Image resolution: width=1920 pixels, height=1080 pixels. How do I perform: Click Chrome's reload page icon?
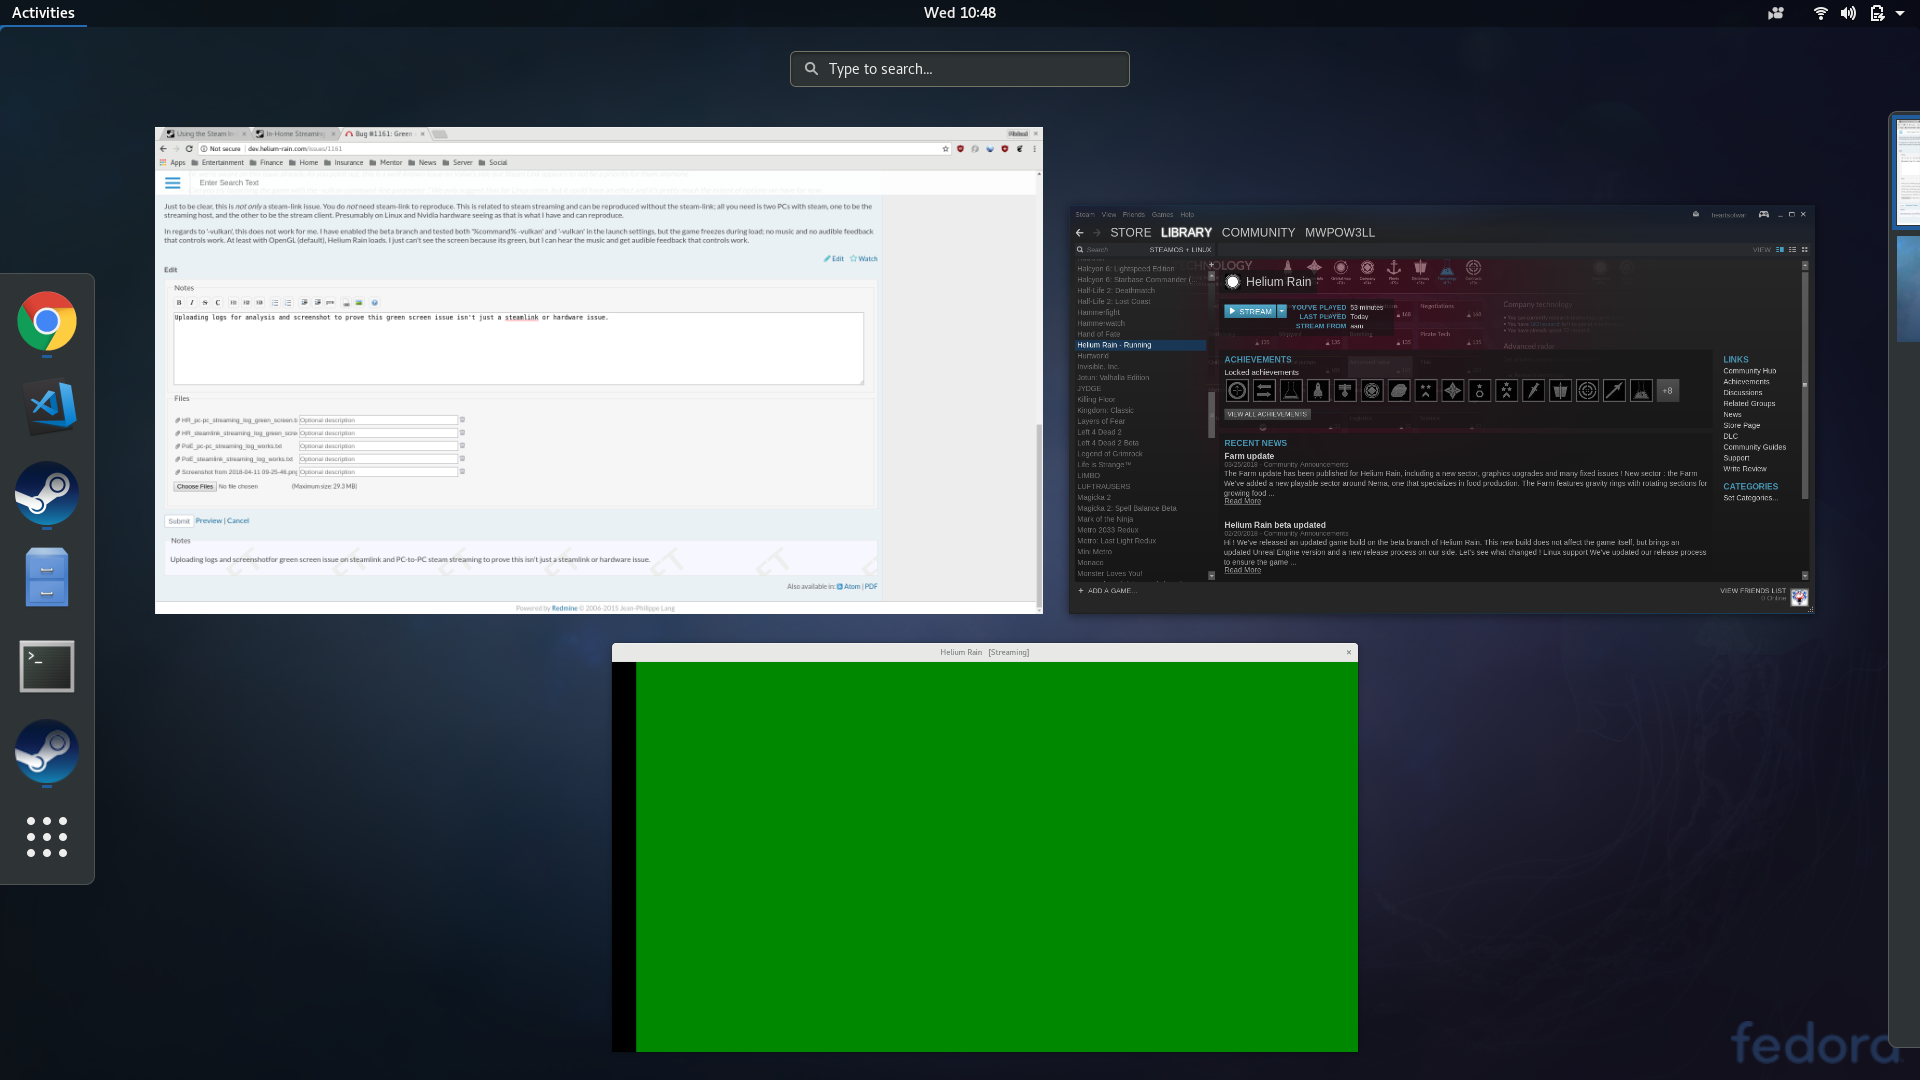coord(189,149)
